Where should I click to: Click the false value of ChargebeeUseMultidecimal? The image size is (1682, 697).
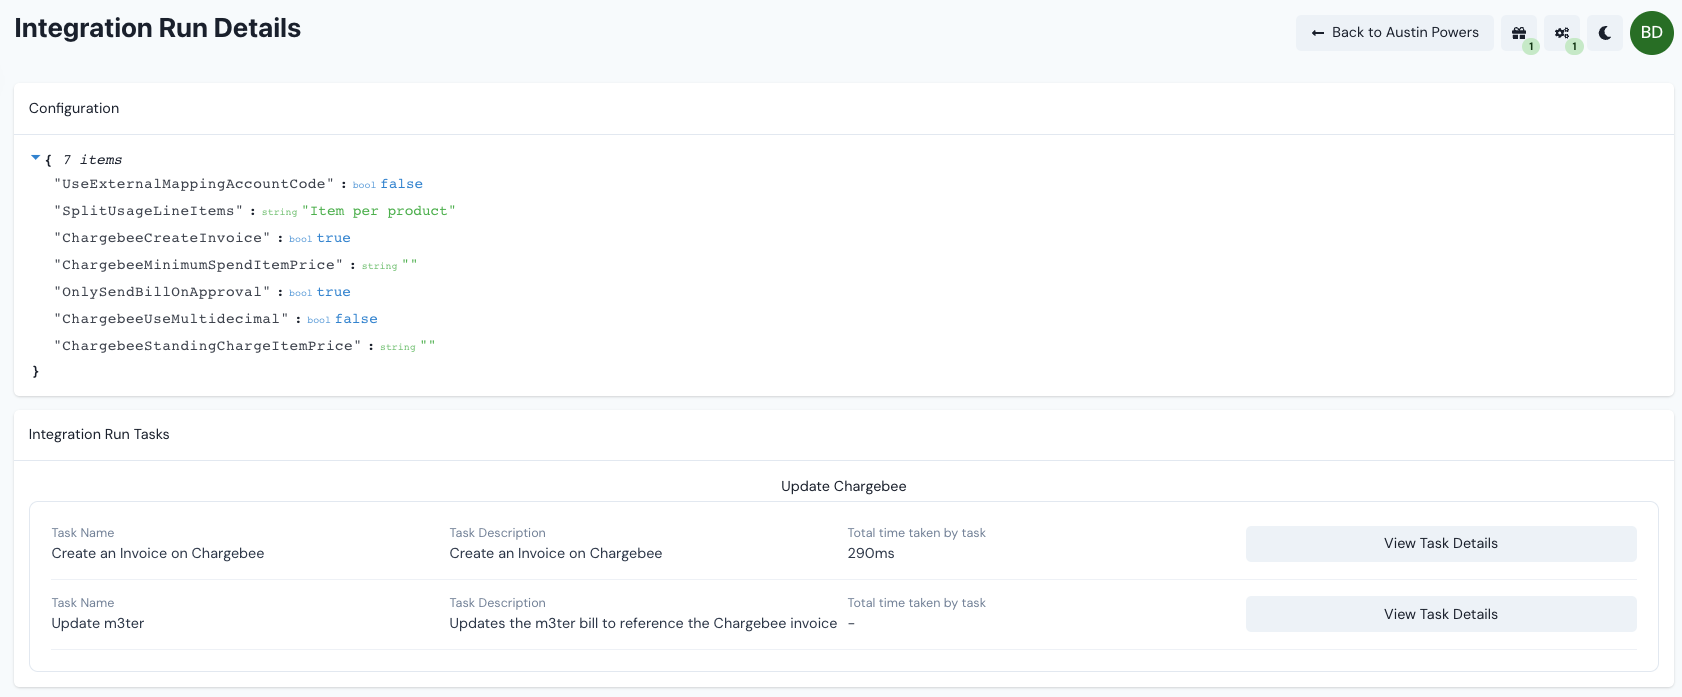click(x=356, y=319)
